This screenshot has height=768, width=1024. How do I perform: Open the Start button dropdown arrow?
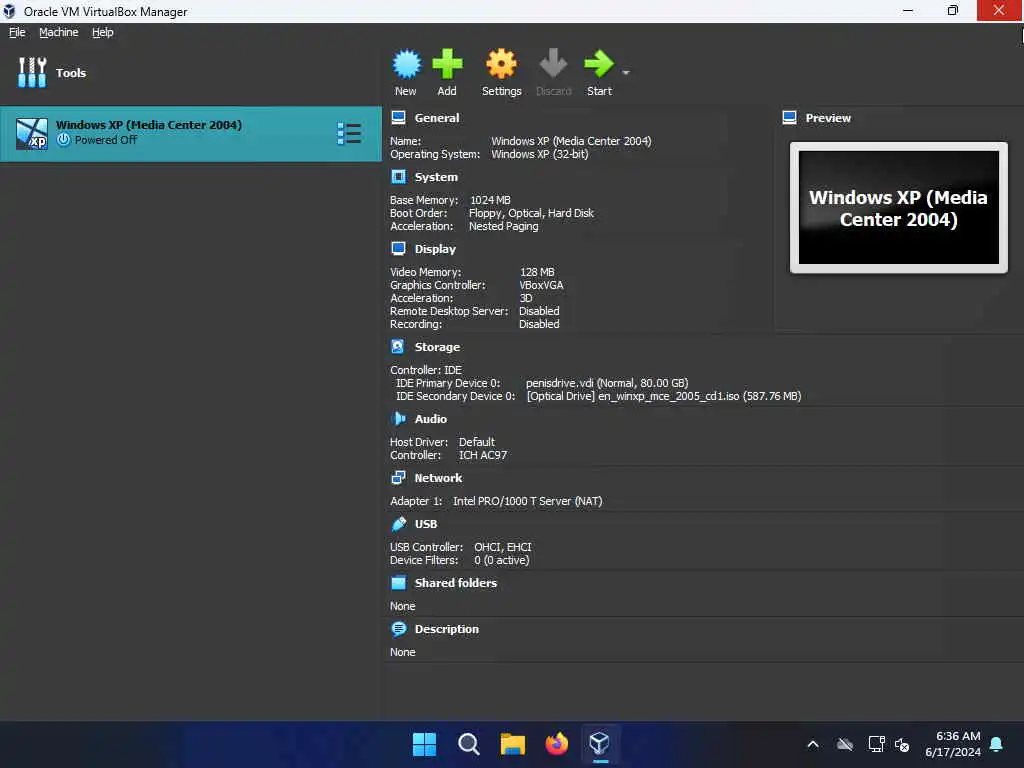pos(626,72)
